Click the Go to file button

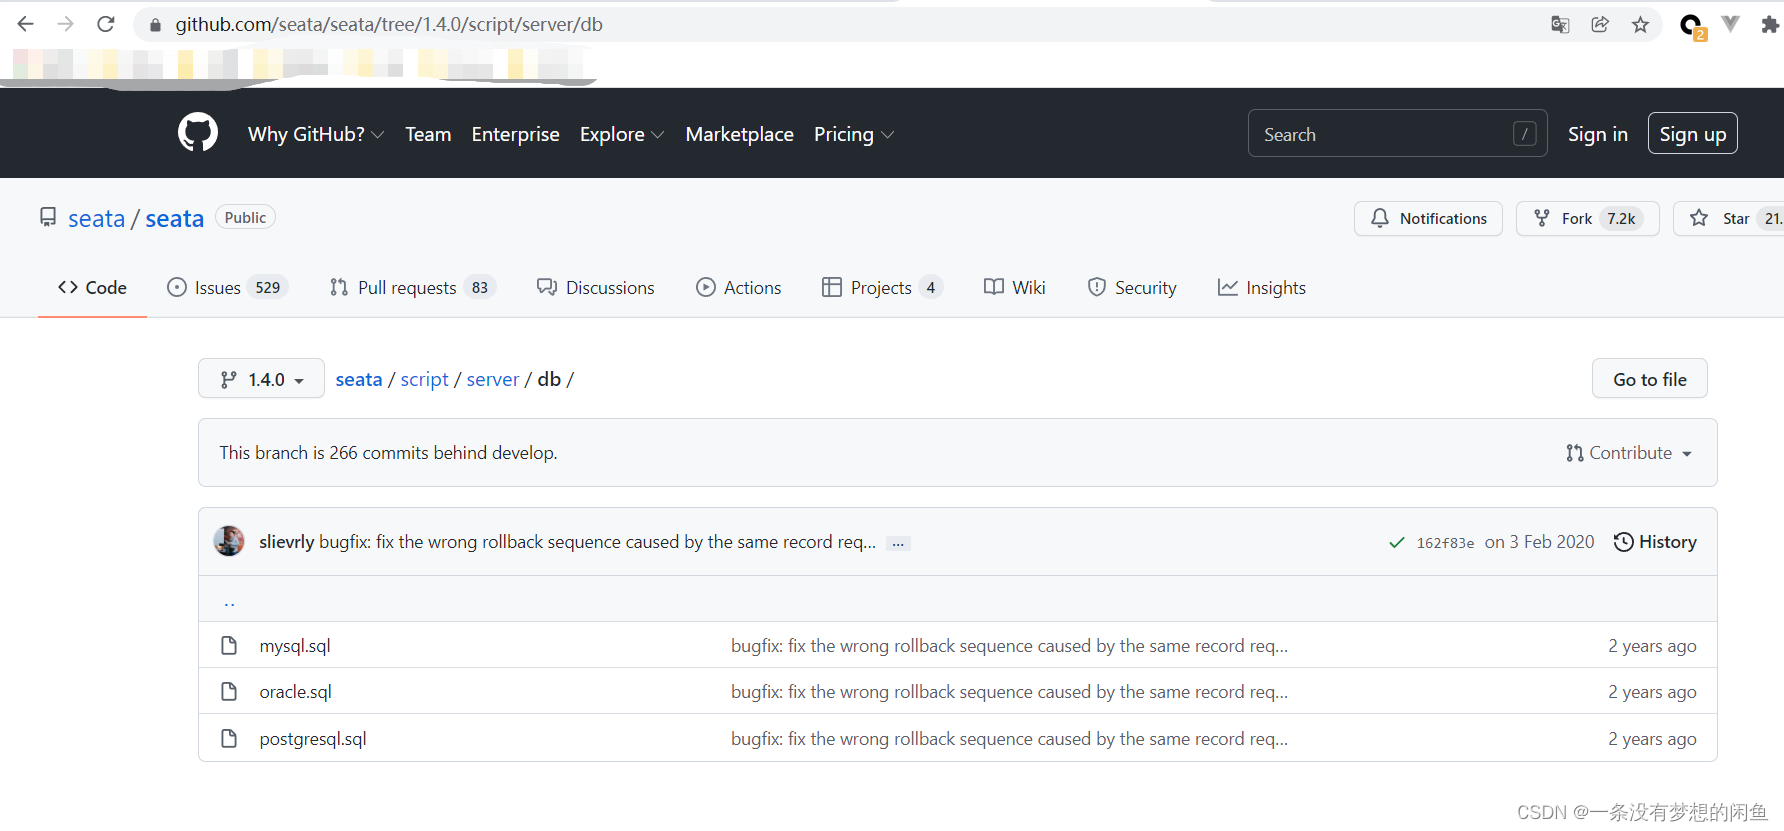[1650, 379]
